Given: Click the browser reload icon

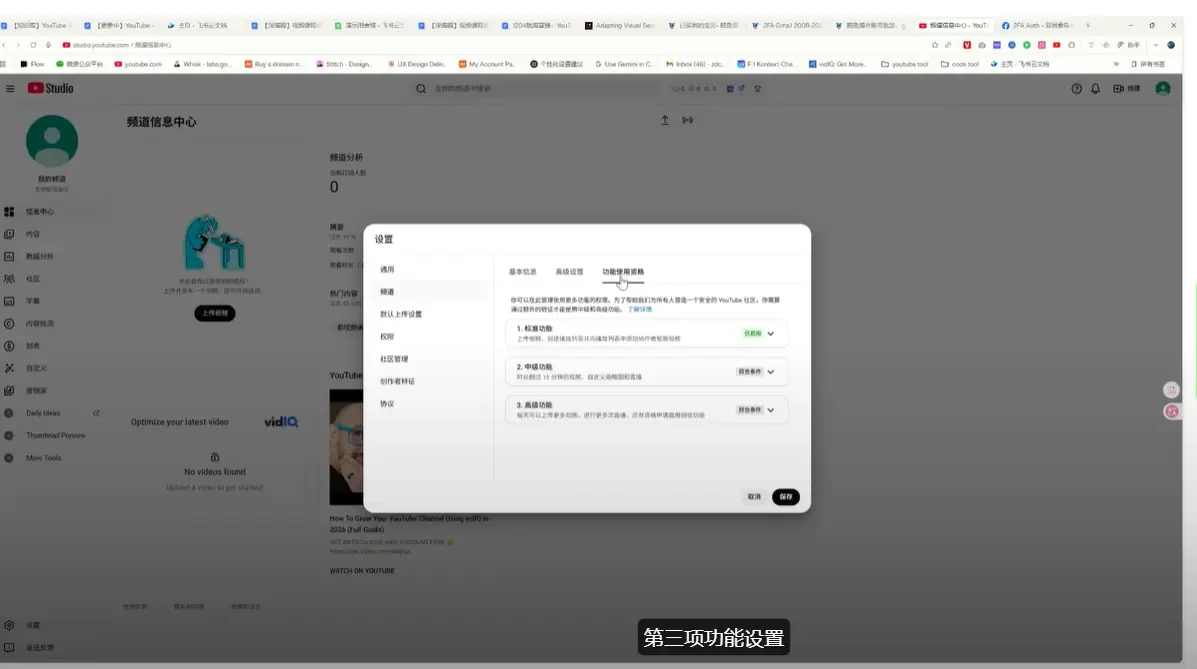Looking at the screenshot, I should [33, 45].
